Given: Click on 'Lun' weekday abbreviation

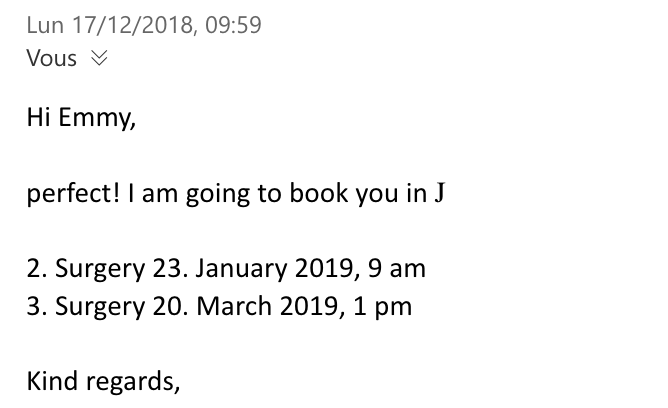Looking at the screenshot, I should (x=45, y=25).
